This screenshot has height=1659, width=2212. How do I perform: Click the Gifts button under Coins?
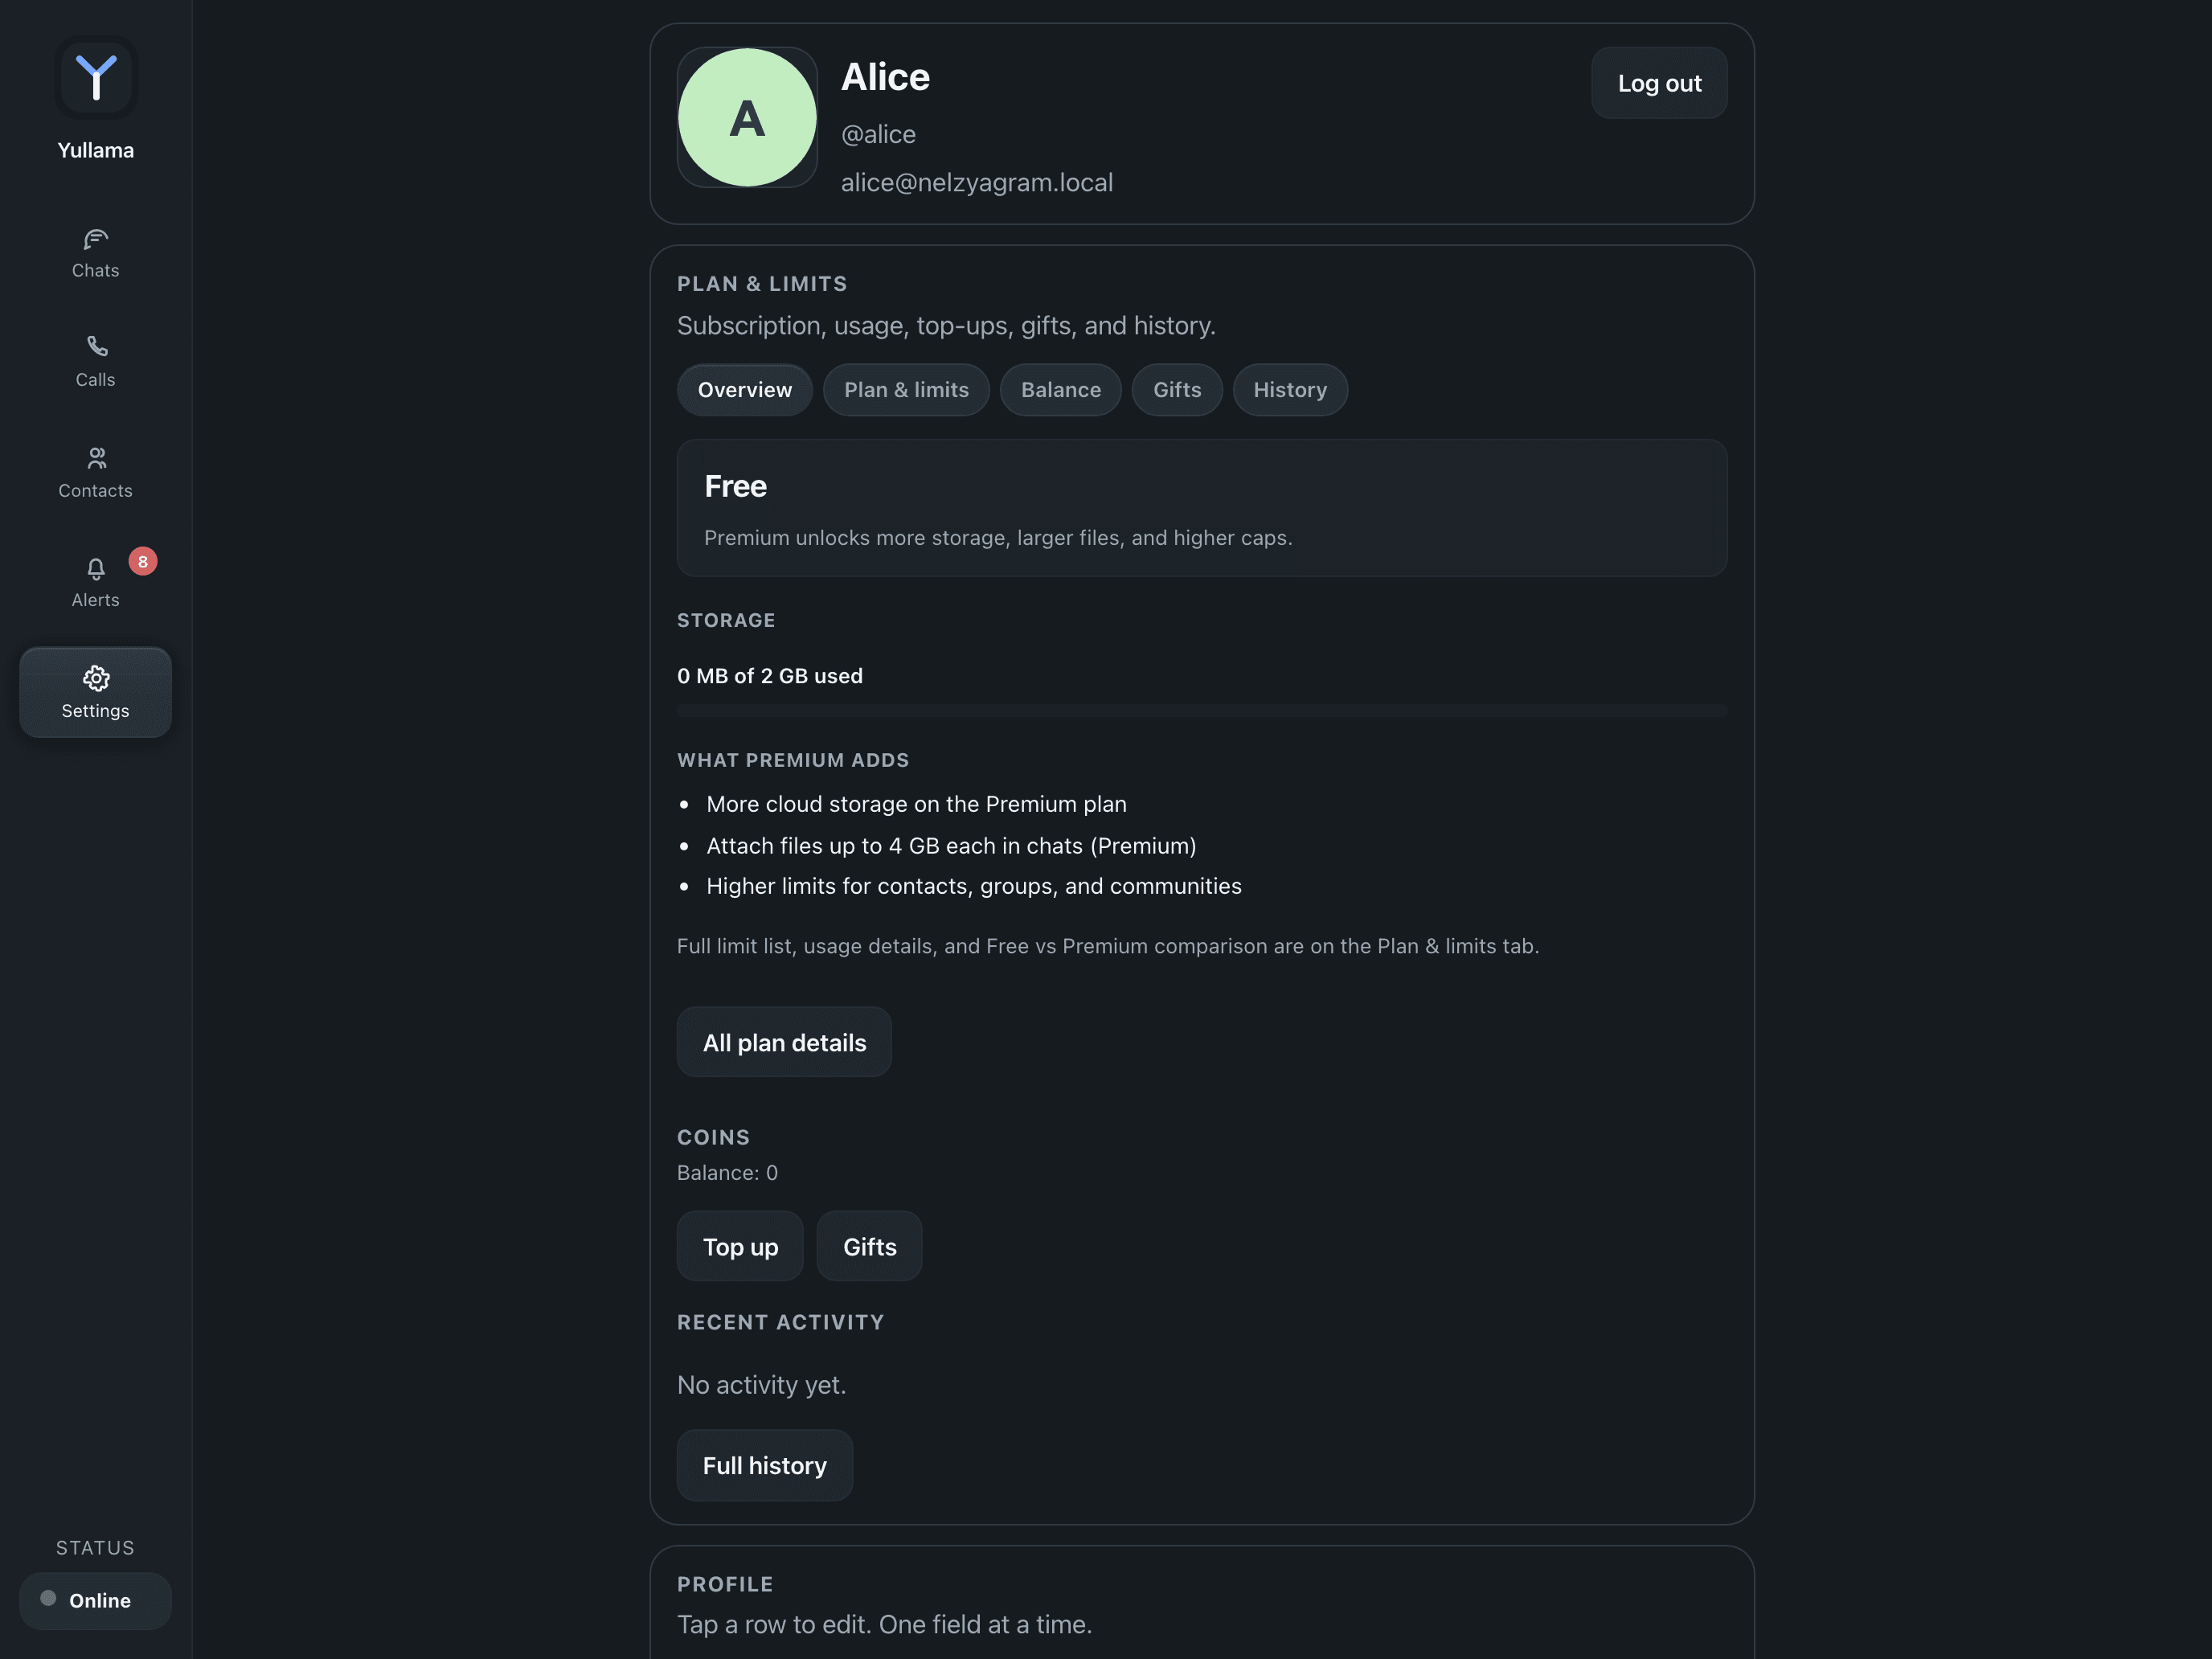click(x=869, y=1247)
